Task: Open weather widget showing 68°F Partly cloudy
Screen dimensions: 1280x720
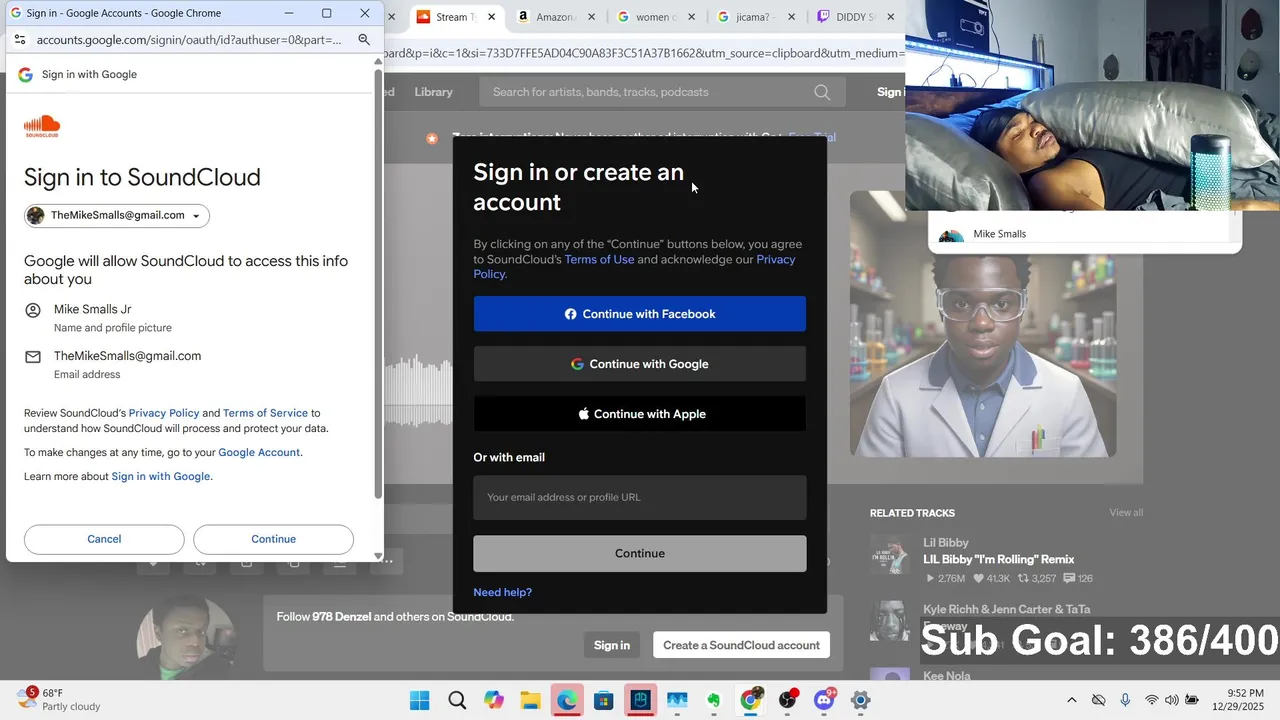Action: pyautogui.click(x=58, y=699)
